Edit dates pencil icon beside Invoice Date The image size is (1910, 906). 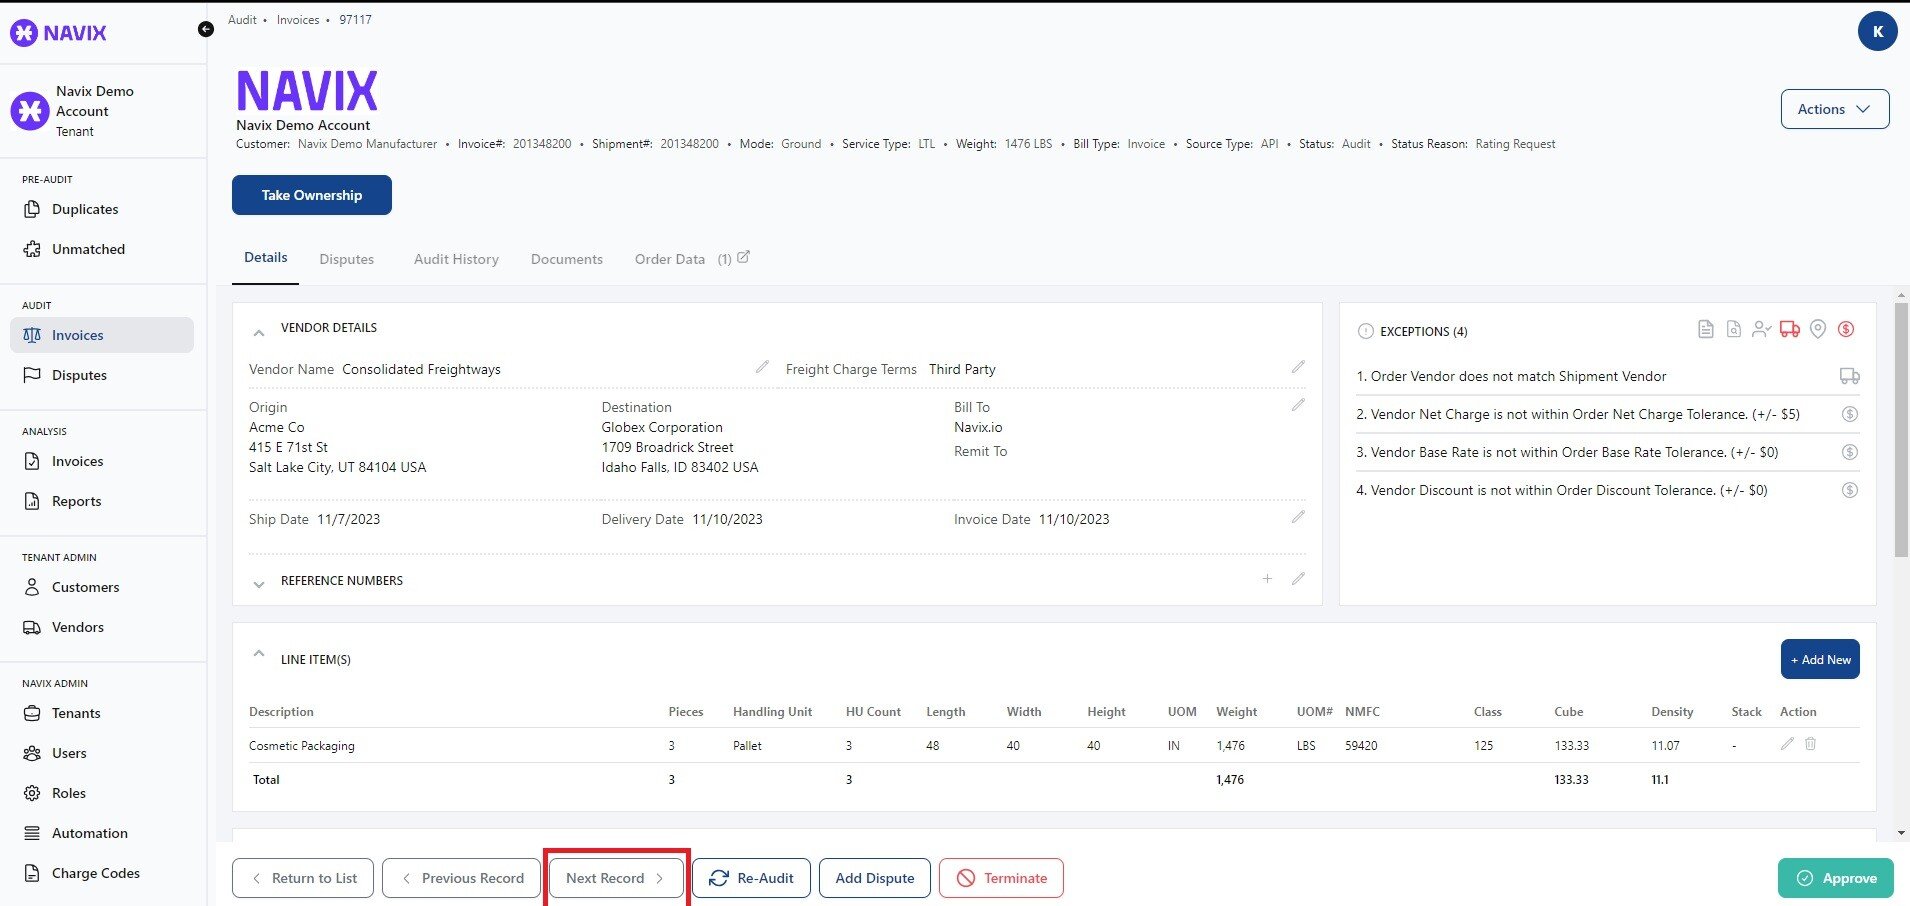(1298, 517)
